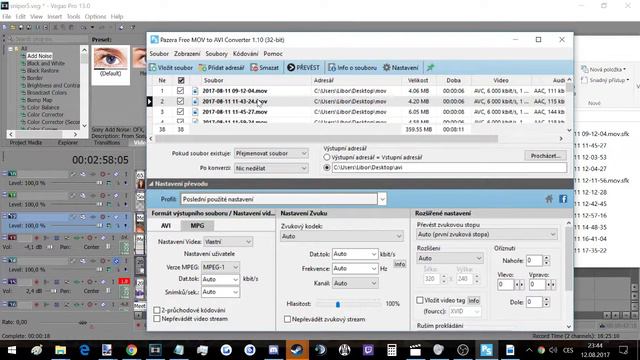Viewport: 640px width, 360px height.
Task: Open the Calculator icon in the taskbar
Action: point(391,350)
